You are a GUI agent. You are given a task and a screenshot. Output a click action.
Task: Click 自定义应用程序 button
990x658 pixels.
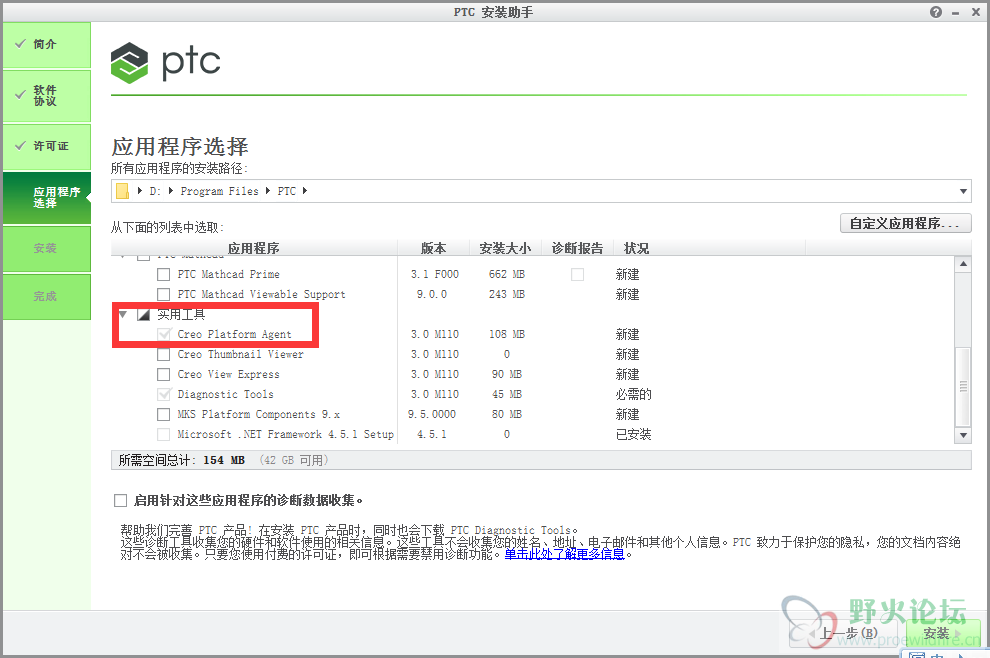[x=905, y=224]
